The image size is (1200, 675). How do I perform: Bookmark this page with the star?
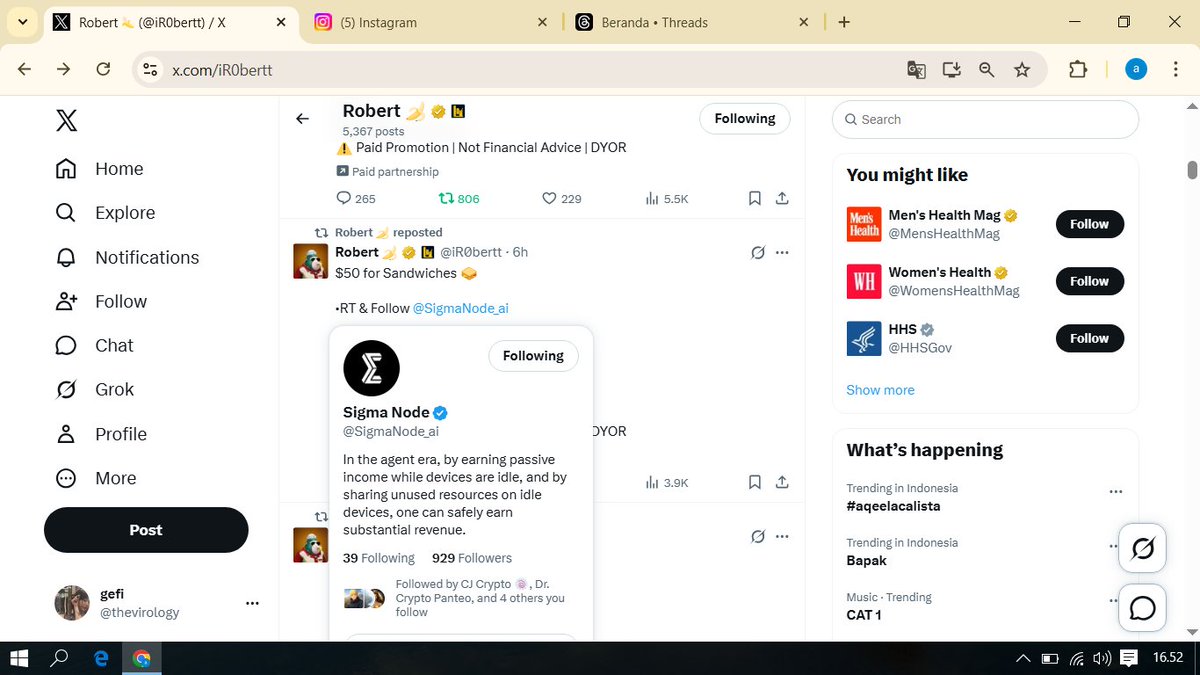[1021, 69]
